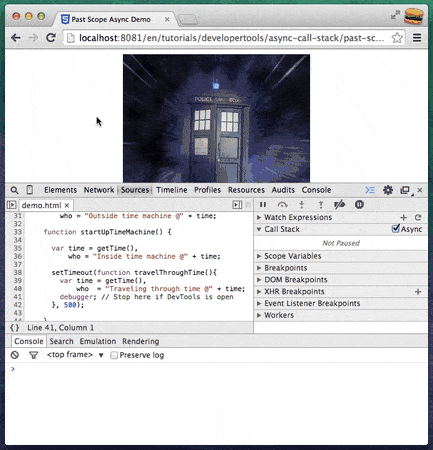Toggle device mode phone icon
Image resolution: width=433 pixels, height=450 pixels.
click(30, 190)
